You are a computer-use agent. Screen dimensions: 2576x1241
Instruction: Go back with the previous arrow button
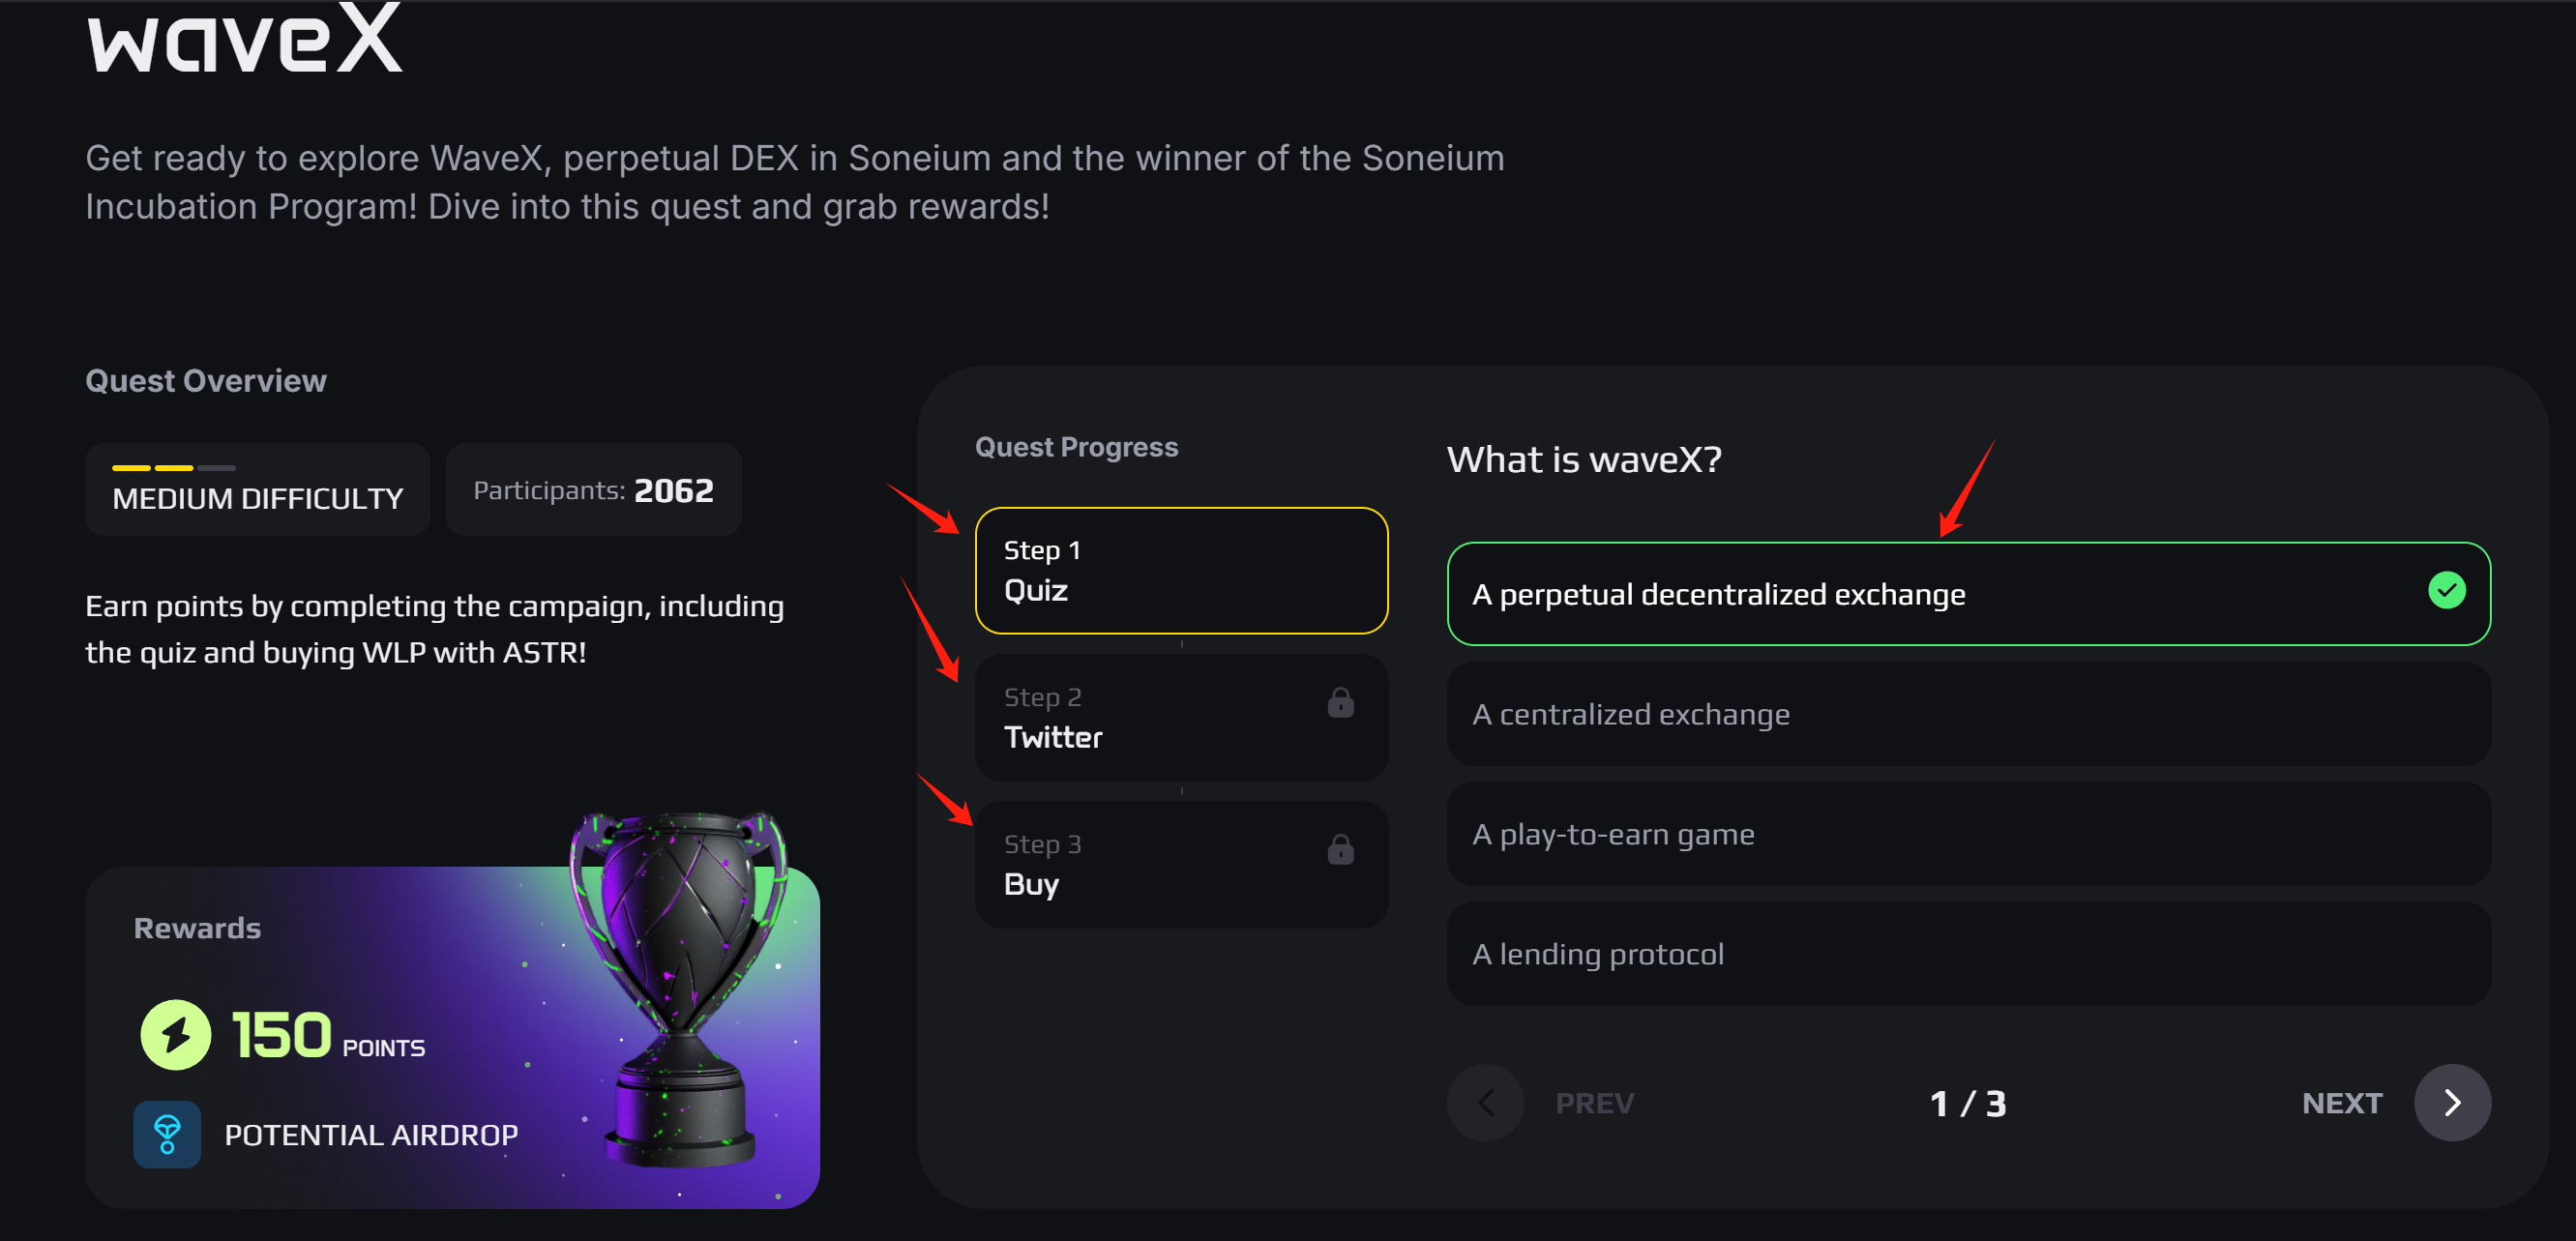coord(1485,1102)
